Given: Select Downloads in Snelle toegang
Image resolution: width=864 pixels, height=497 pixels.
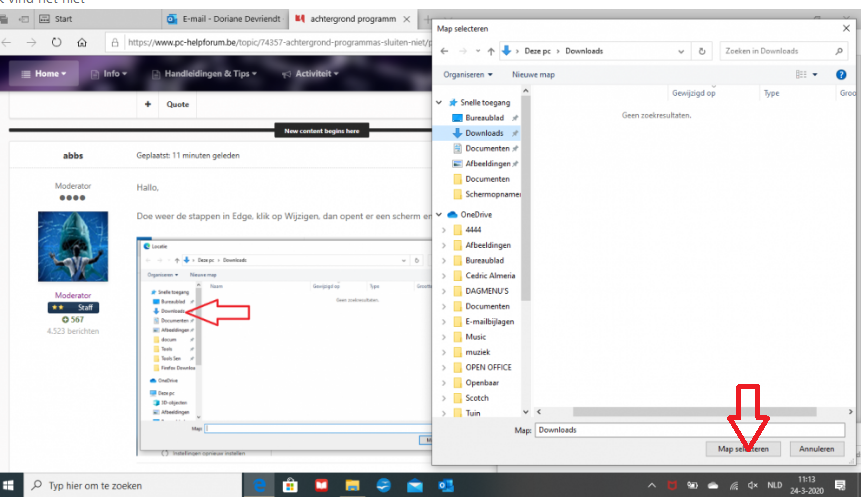Looking at the screenshot, I should [x=484, y=133].
